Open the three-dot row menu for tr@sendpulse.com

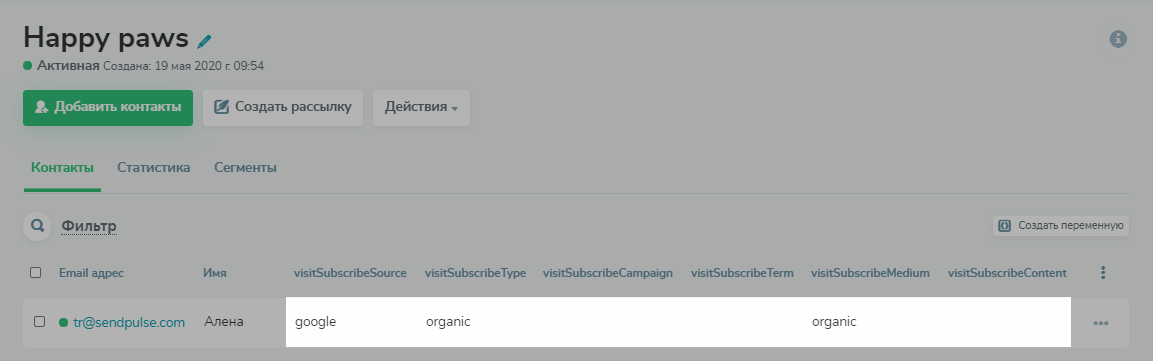point(1100,323)
